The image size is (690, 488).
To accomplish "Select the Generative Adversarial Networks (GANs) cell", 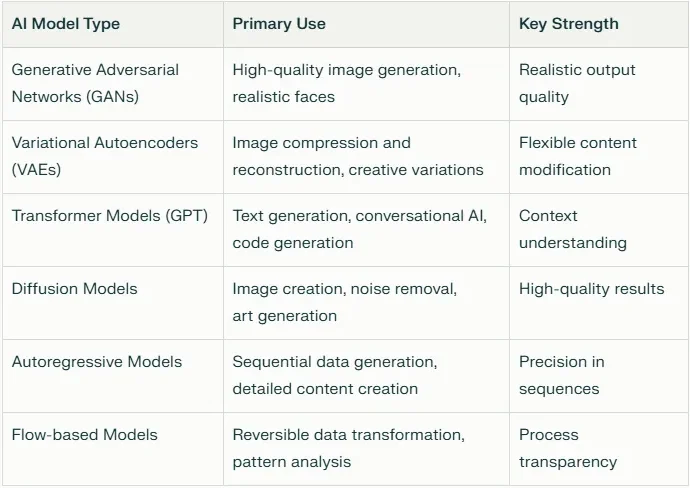I will [95, 83].
